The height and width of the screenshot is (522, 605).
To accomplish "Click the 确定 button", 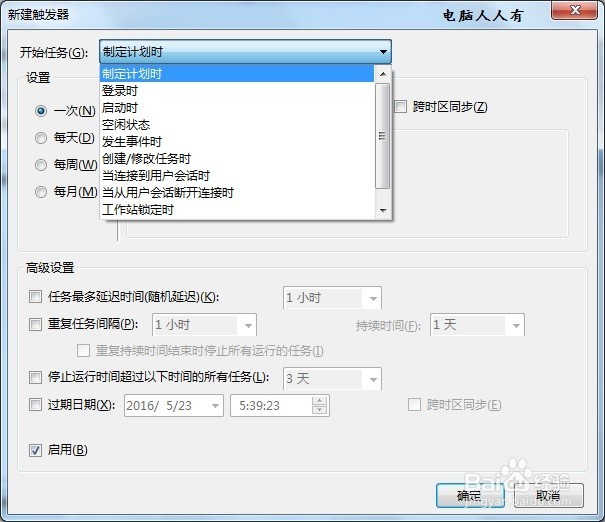I will 470,495.
